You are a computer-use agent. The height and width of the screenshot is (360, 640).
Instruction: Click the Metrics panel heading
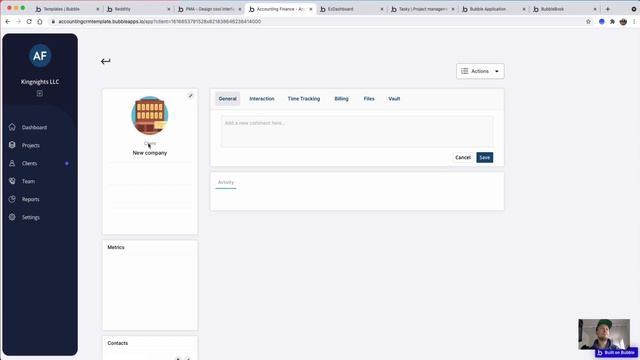click(x=116, y=247)
